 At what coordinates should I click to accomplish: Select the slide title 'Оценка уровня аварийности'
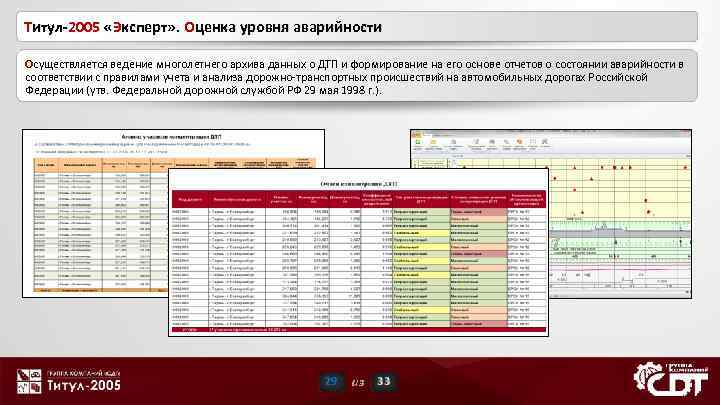pyautogui.click(x=283, y=27)
